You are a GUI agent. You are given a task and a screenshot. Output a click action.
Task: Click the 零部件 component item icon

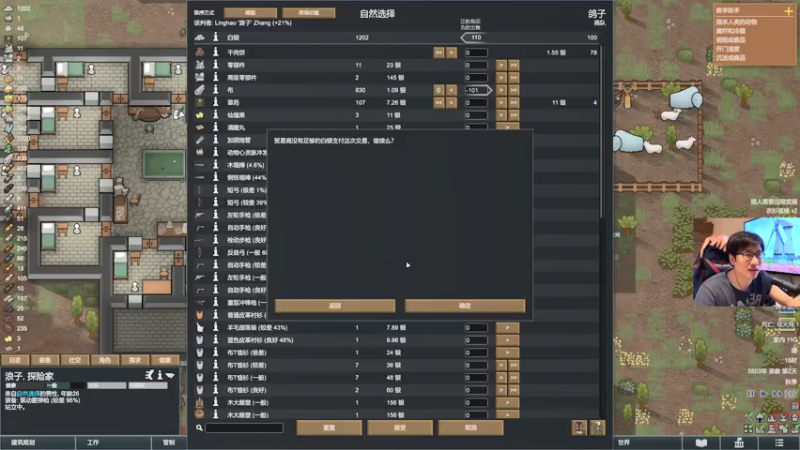[199, 65]
